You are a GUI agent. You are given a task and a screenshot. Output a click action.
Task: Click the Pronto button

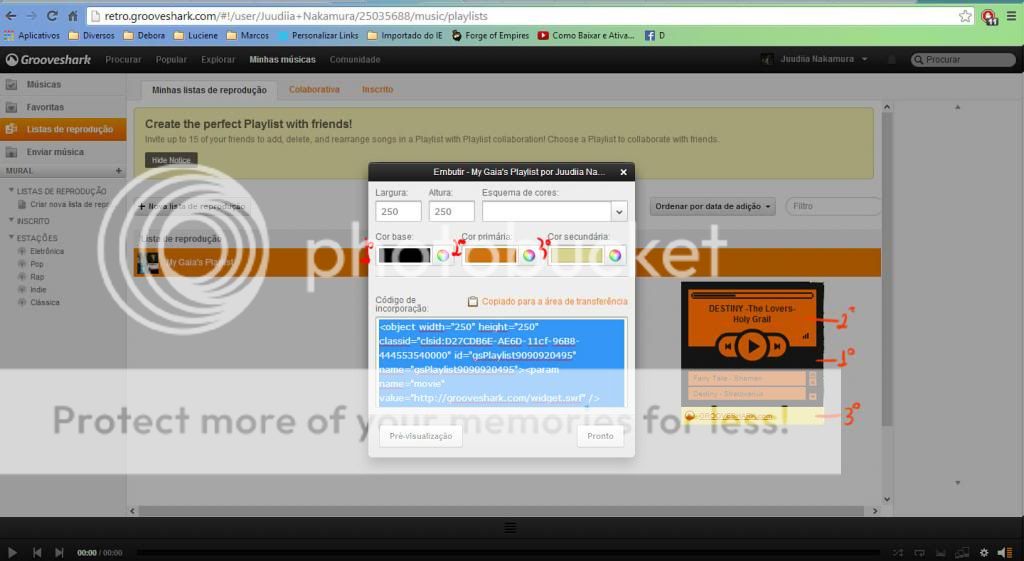click(600, 436)
